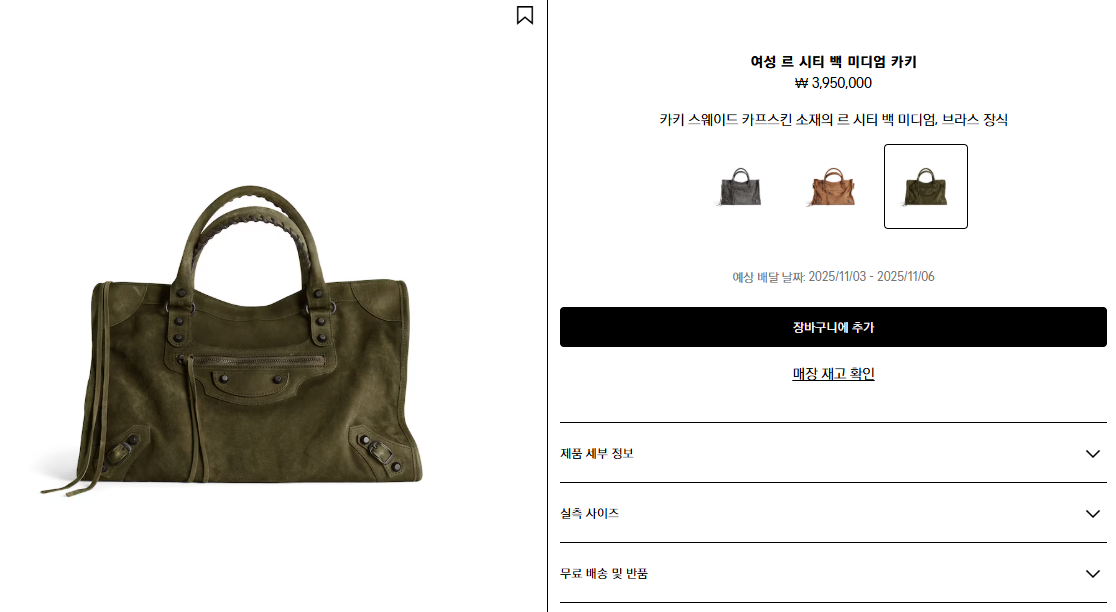
Task: Save the item with the bookmark icon
Action: [x=525, y=15]
